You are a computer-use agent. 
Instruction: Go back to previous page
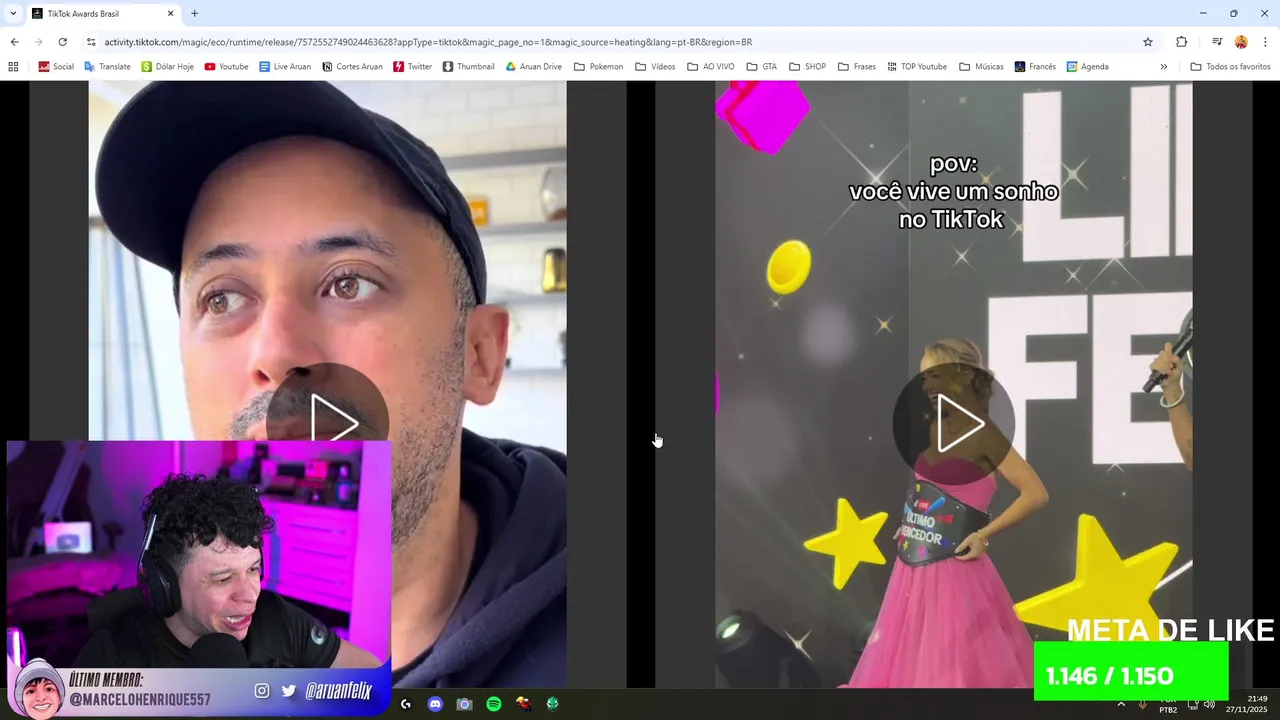14,42
